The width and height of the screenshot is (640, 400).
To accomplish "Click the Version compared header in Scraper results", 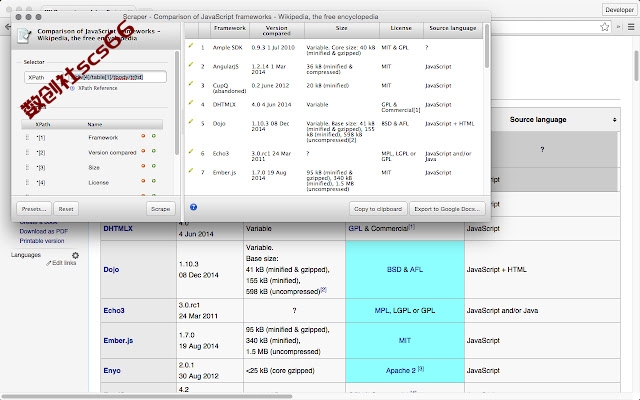I will 276,31.
